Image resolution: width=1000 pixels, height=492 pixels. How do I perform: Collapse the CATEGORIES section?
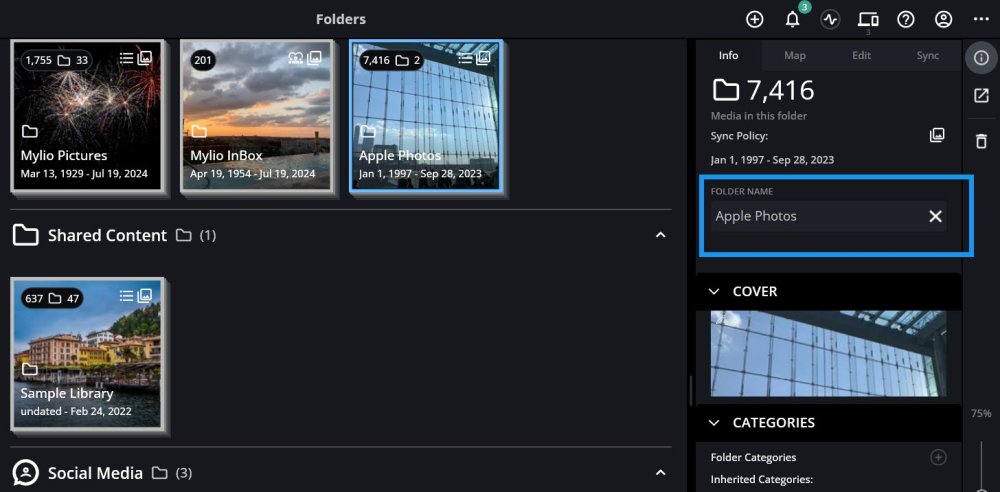tap(714, 423)
